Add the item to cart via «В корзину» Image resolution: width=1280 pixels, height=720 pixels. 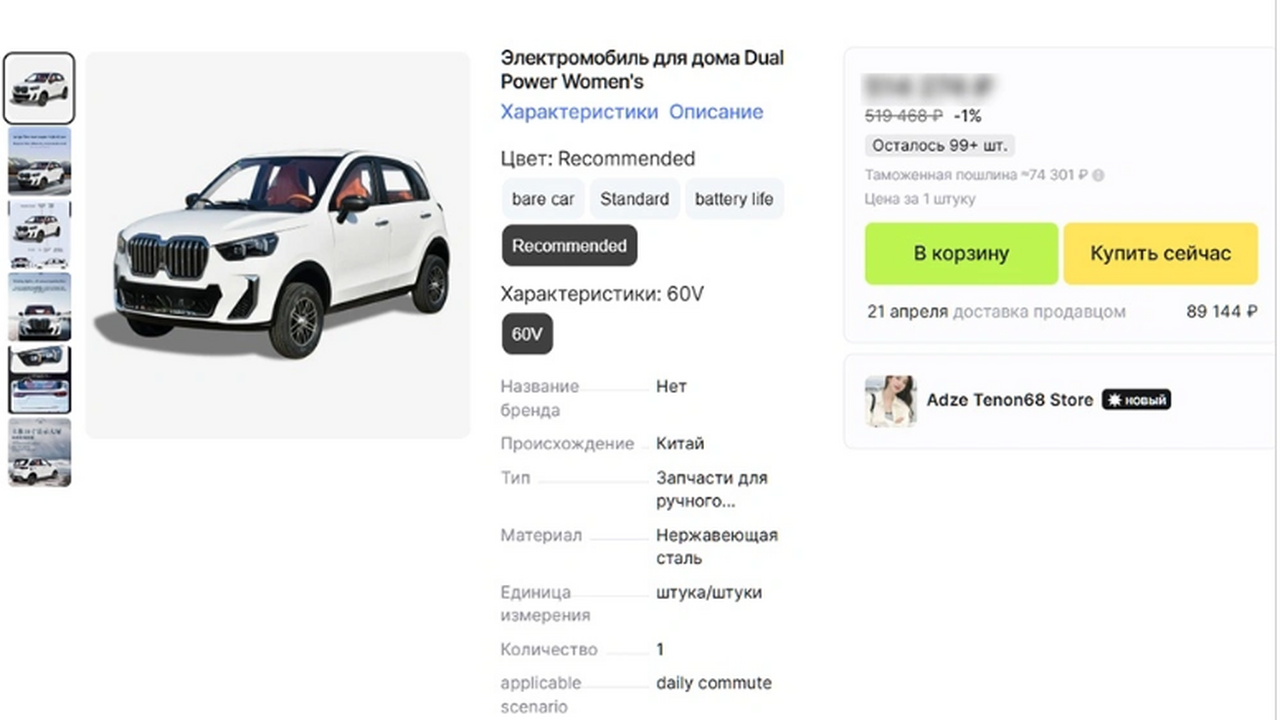[x=960, y=253]
